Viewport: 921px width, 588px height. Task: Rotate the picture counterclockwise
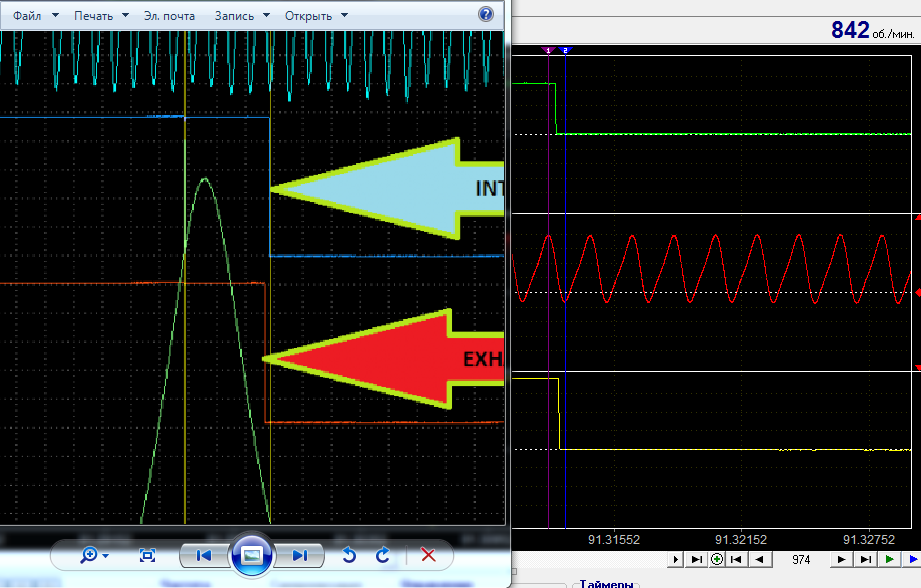point(349,555)
